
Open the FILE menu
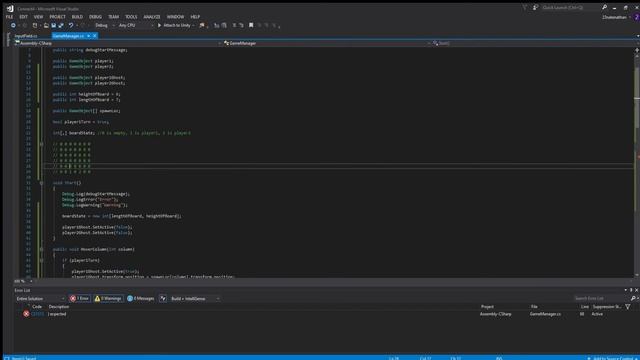(9, 17)
